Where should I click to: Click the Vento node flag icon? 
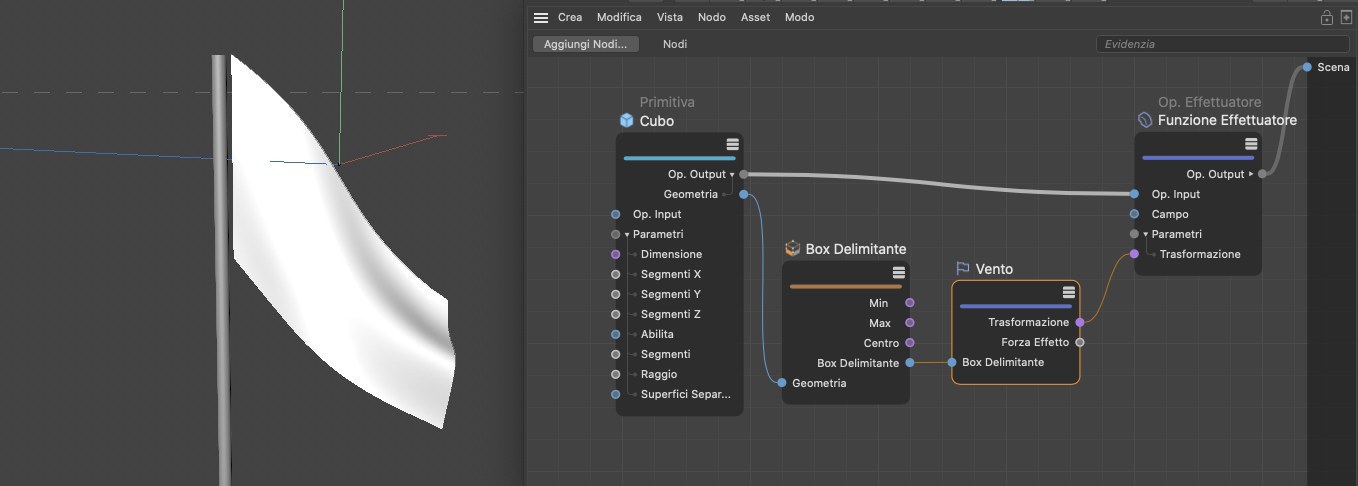(x=962, y=269)
